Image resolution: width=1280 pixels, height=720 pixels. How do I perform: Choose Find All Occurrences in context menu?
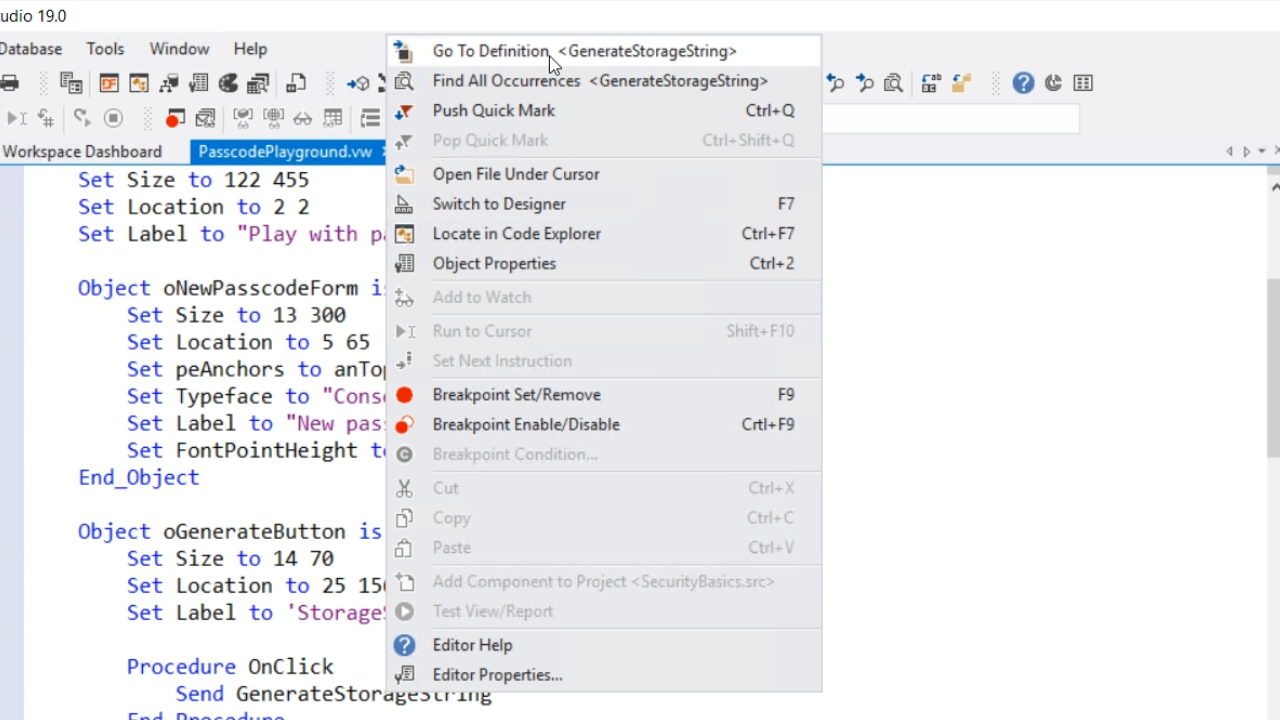click(600, 81)
